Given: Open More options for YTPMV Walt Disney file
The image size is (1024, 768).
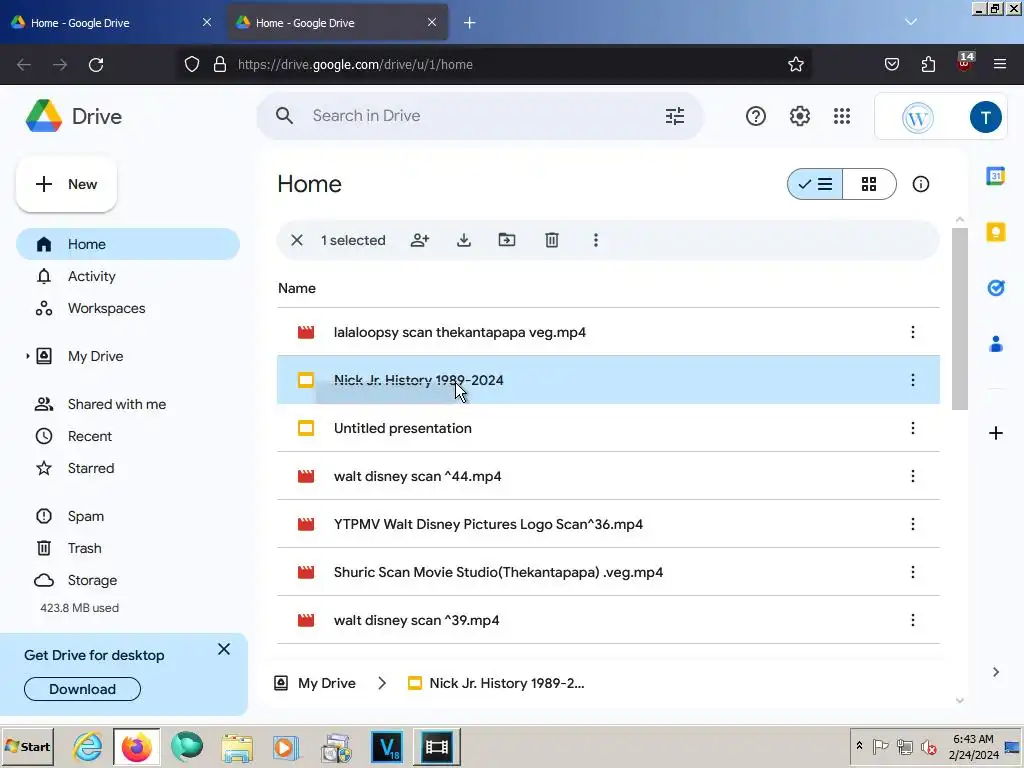Looking at the screenshot, I should [912, 524].
